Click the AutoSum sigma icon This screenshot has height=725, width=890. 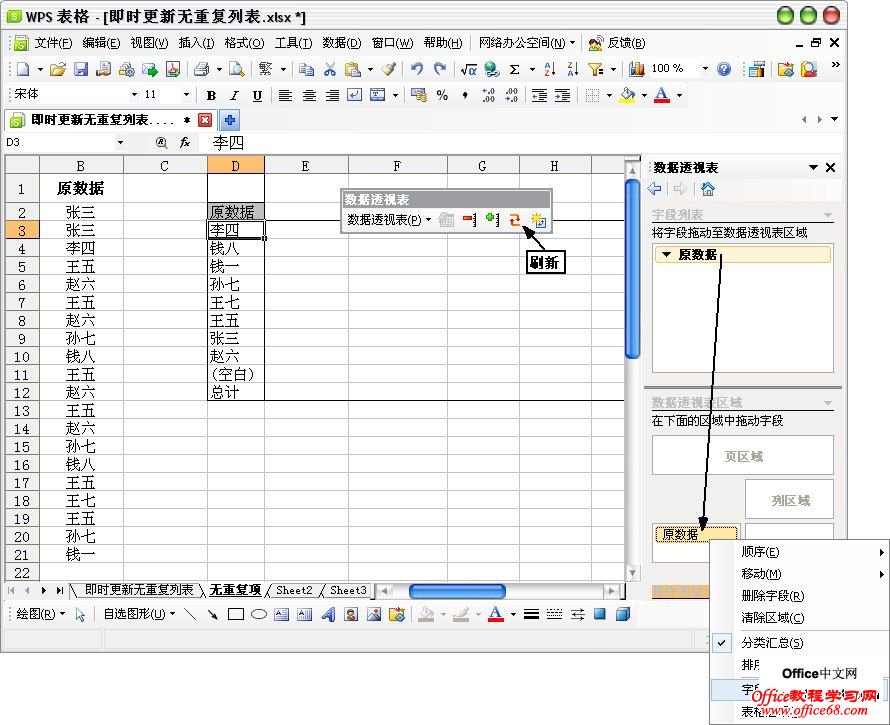514,69
